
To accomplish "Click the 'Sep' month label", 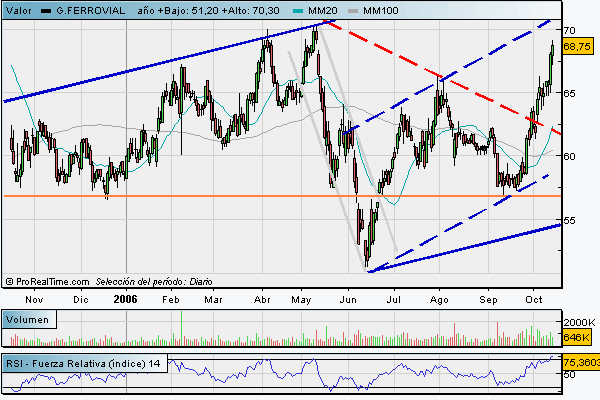I will (x=488, y=299).
